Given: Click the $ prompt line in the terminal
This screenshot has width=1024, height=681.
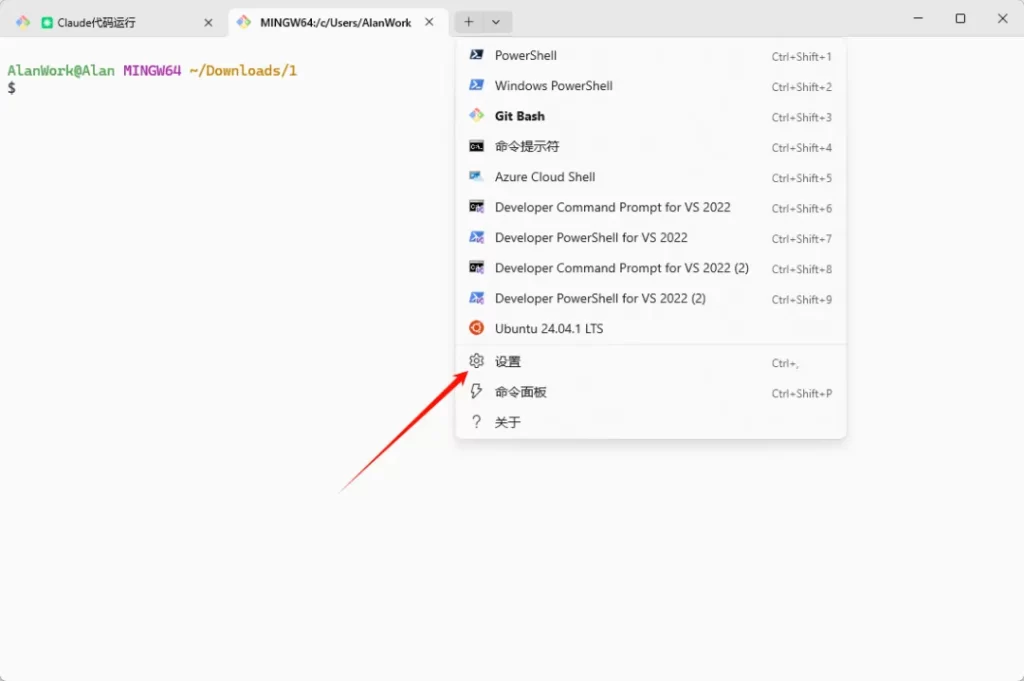Looking at the screenshot, I should [x=12, y=88].
